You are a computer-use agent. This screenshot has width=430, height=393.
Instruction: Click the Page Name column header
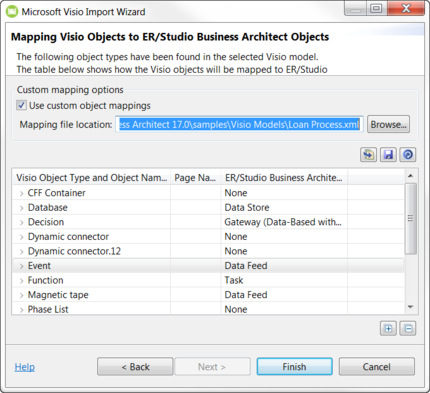click(x=196, y=178)
